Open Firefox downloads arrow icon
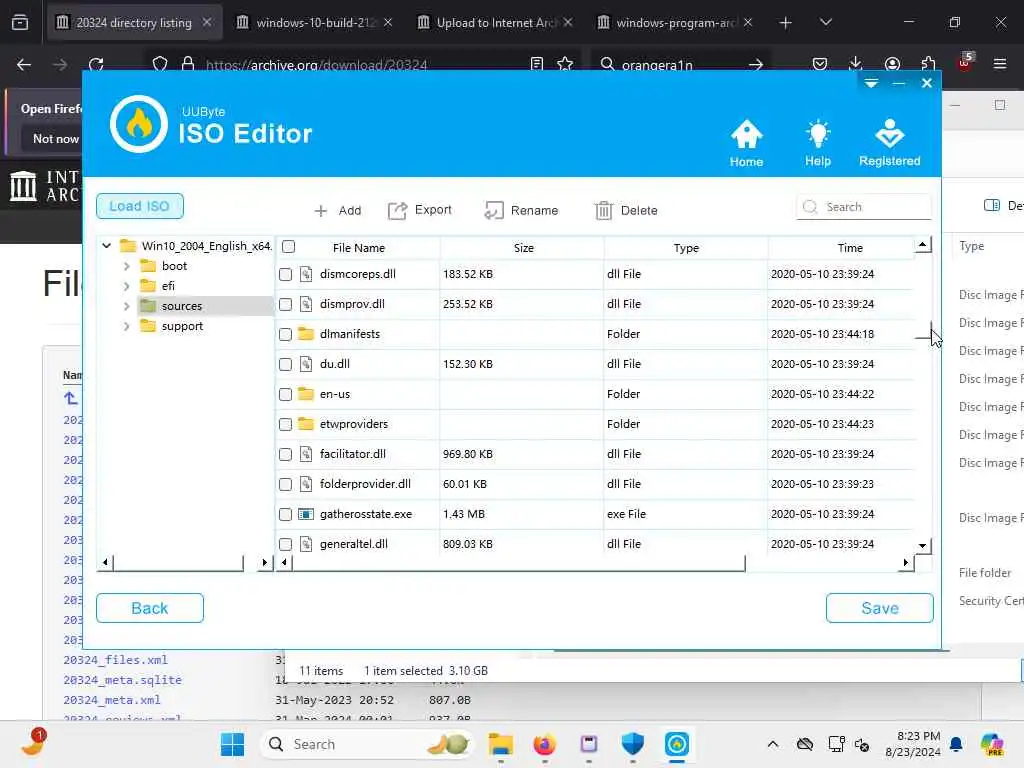 pos(856,64)
